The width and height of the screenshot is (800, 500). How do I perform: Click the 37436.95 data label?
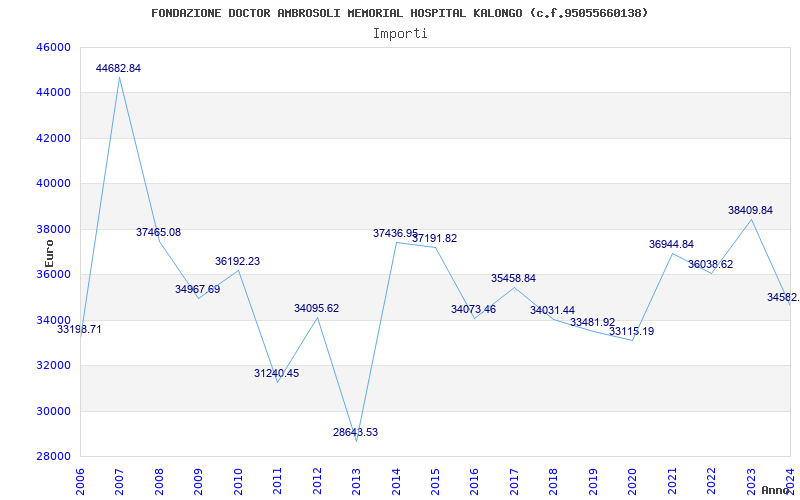point(395,234)
